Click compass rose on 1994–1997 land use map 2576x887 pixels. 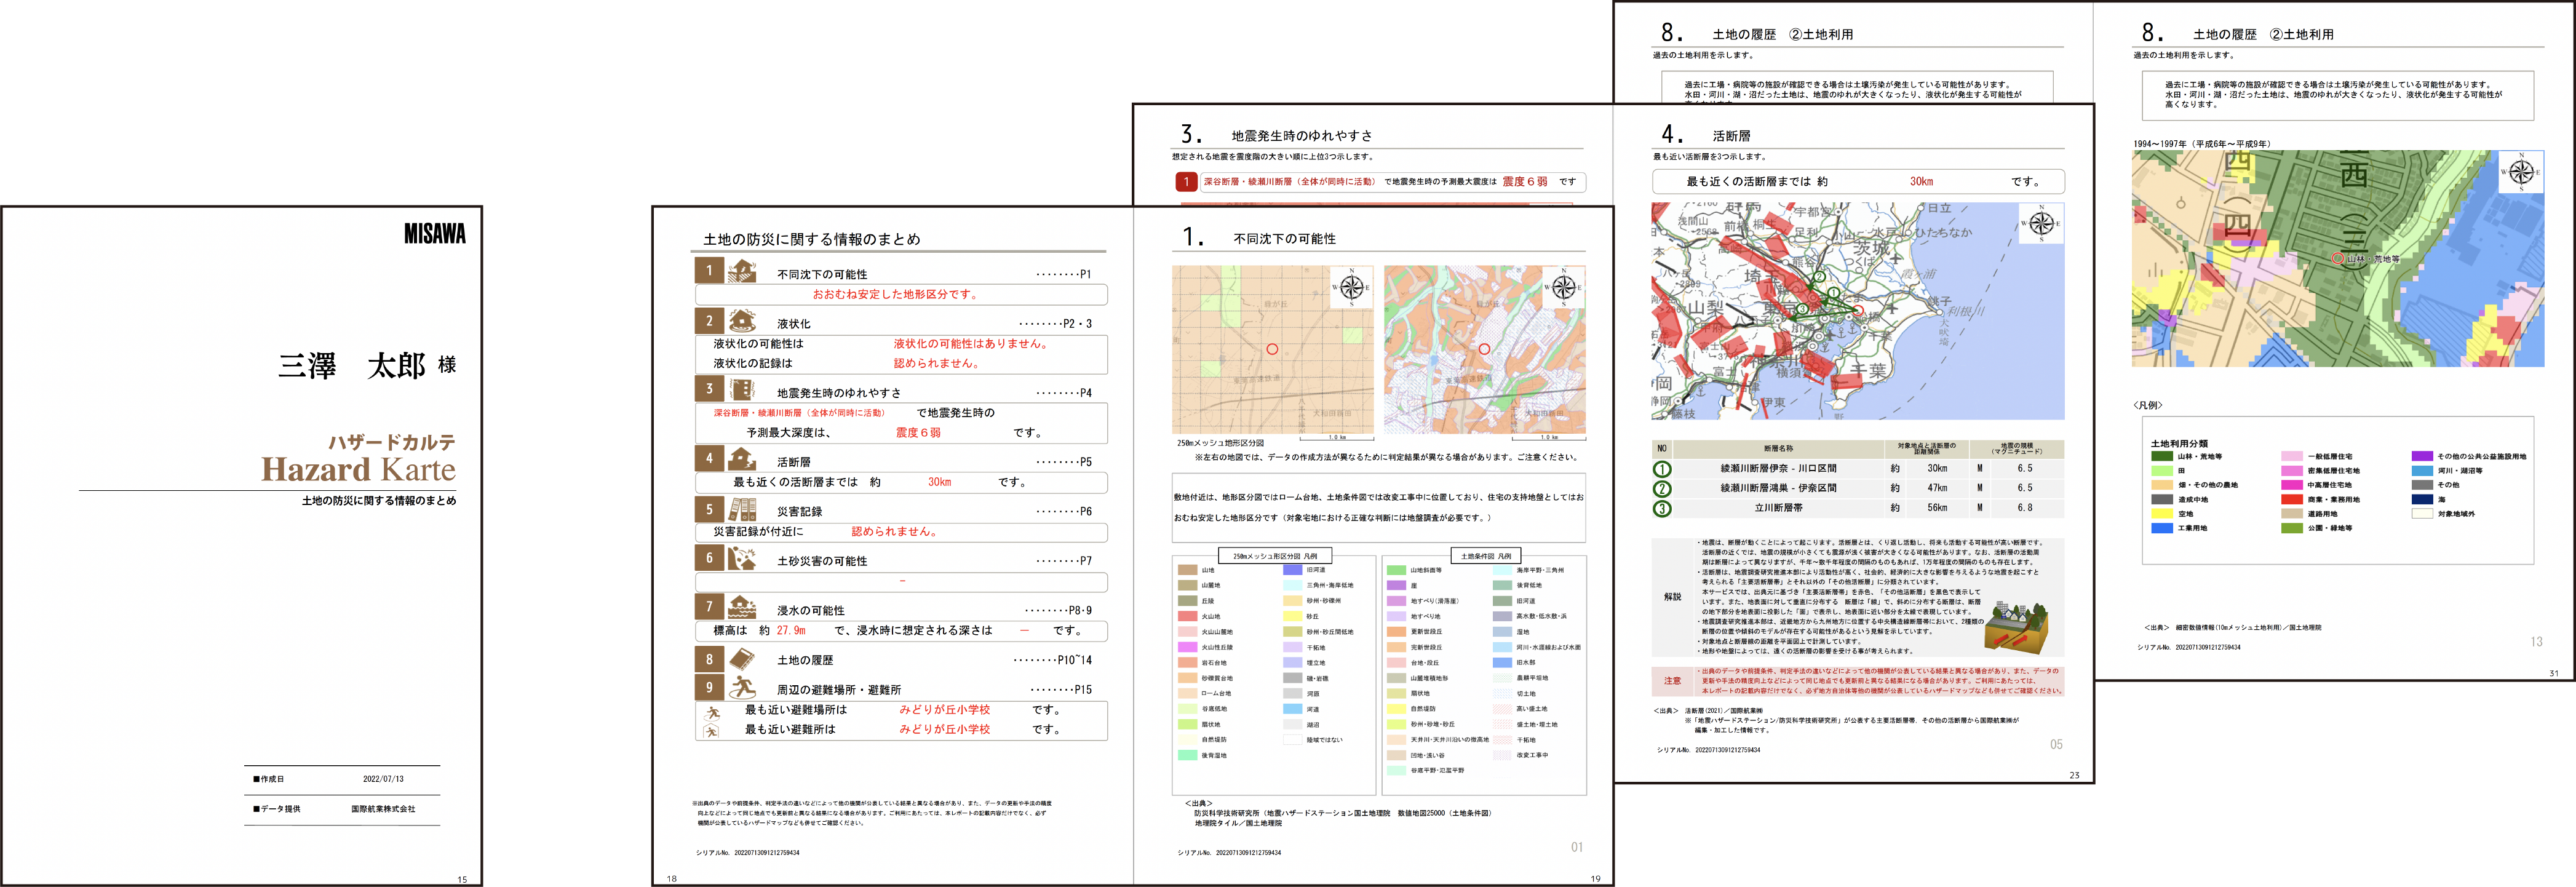tap(2522, 172)
